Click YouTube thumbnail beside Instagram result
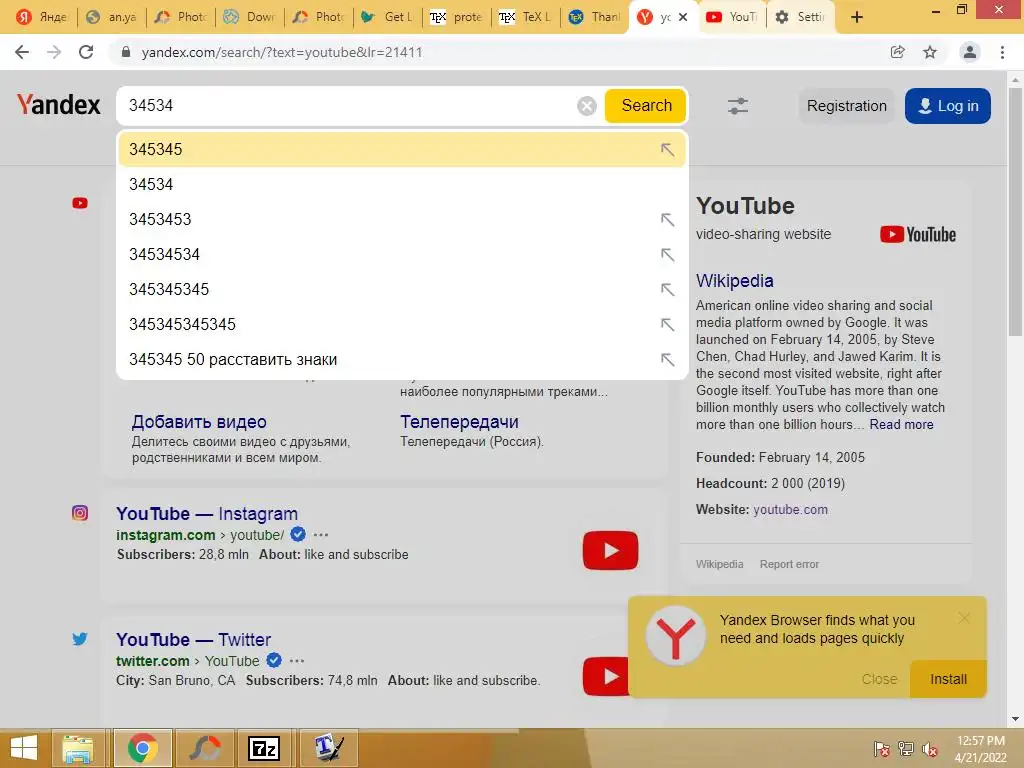 pos(610,551)
